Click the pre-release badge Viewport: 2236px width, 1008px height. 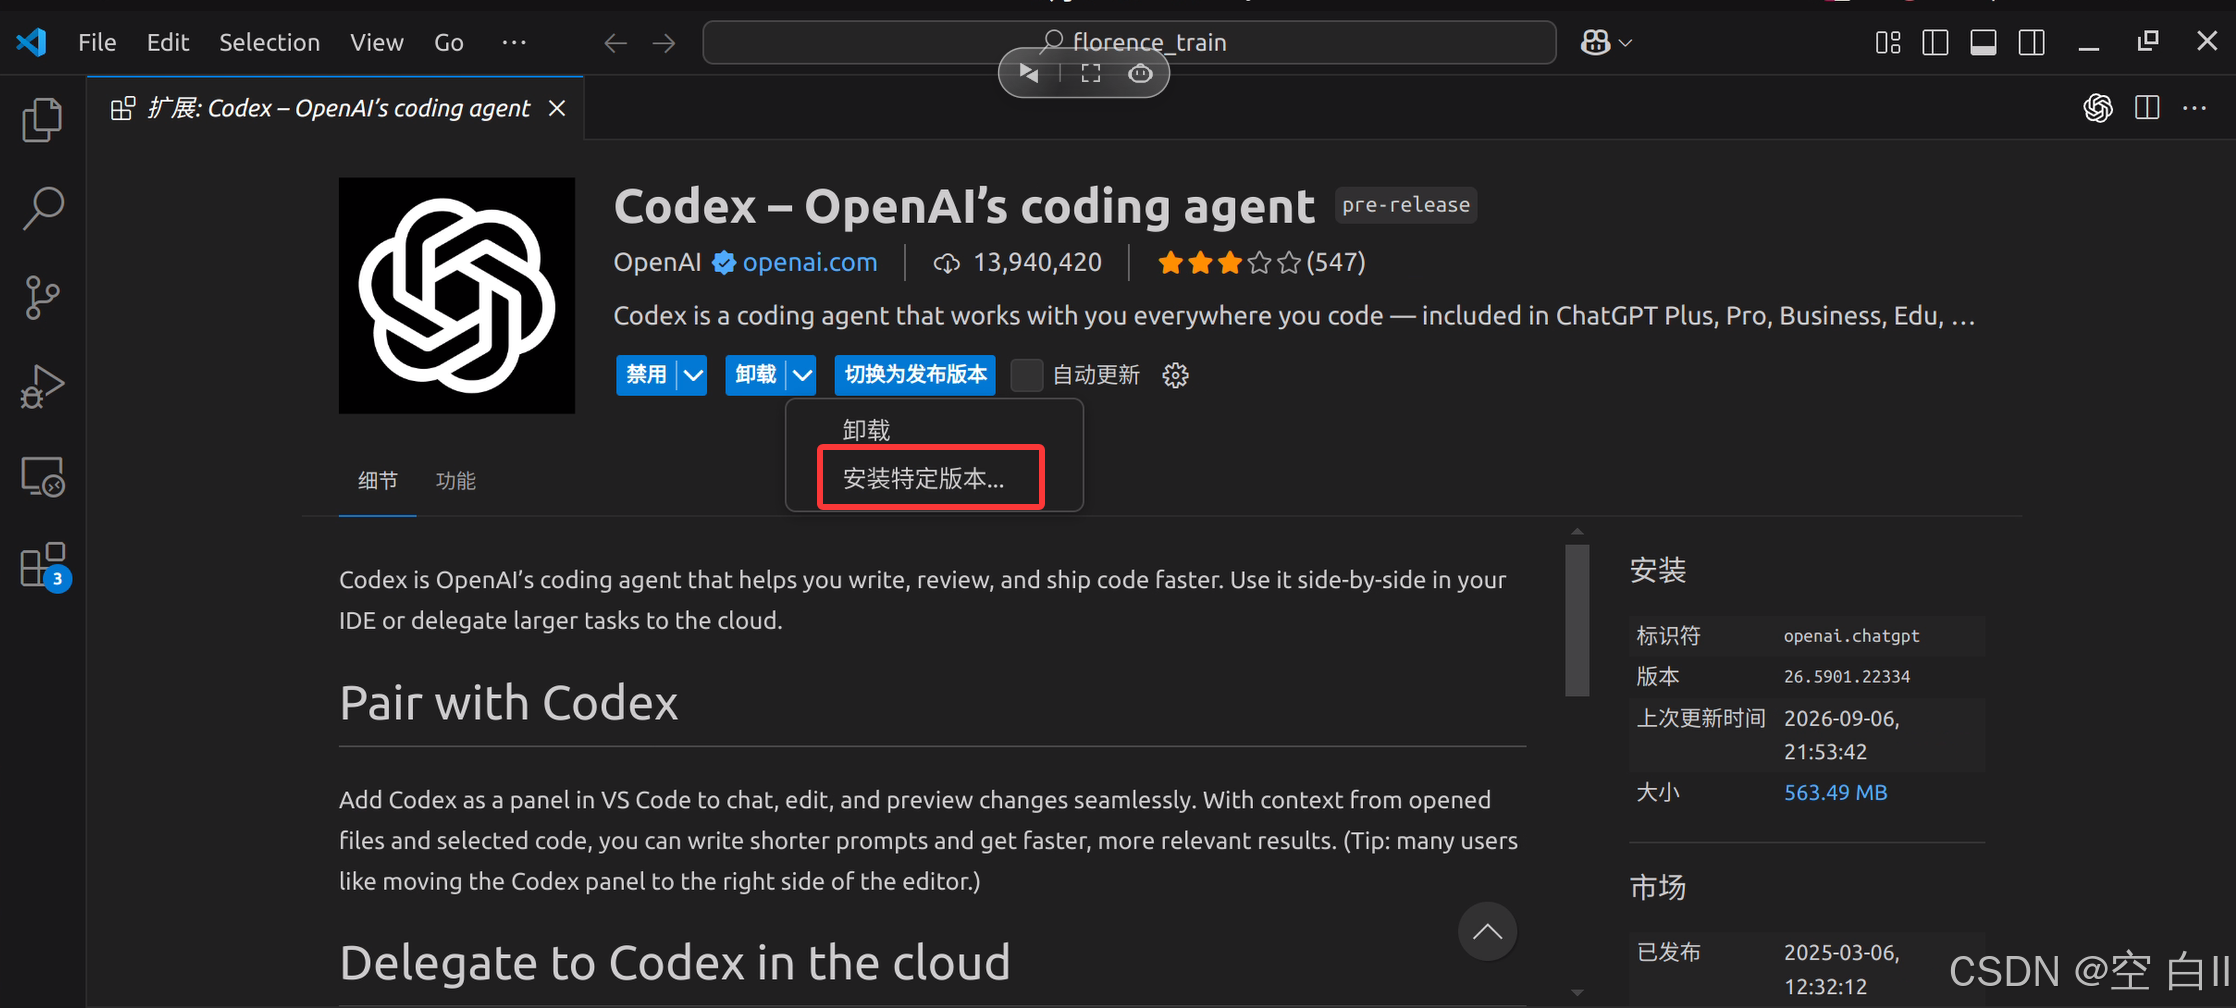1406,205
